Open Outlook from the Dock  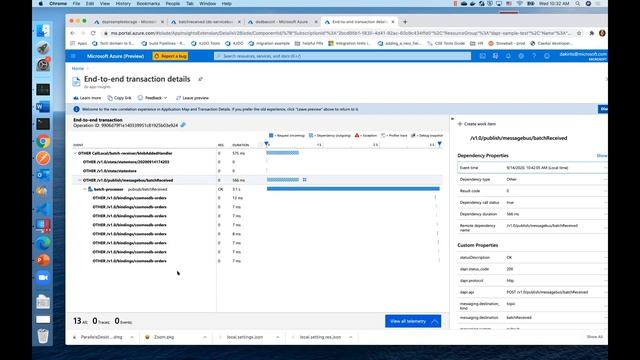(x=43, y=175)
